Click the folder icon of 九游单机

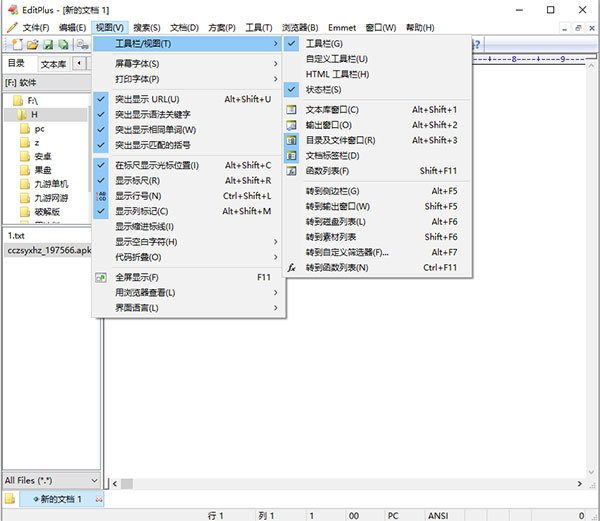tap(25, 184)
